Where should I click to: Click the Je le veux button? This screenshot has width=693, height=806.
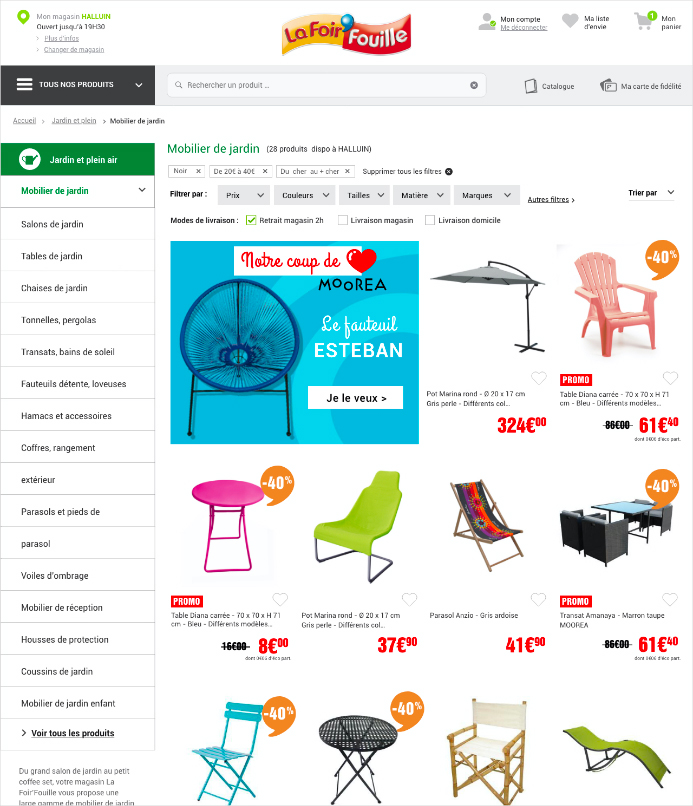355,398
